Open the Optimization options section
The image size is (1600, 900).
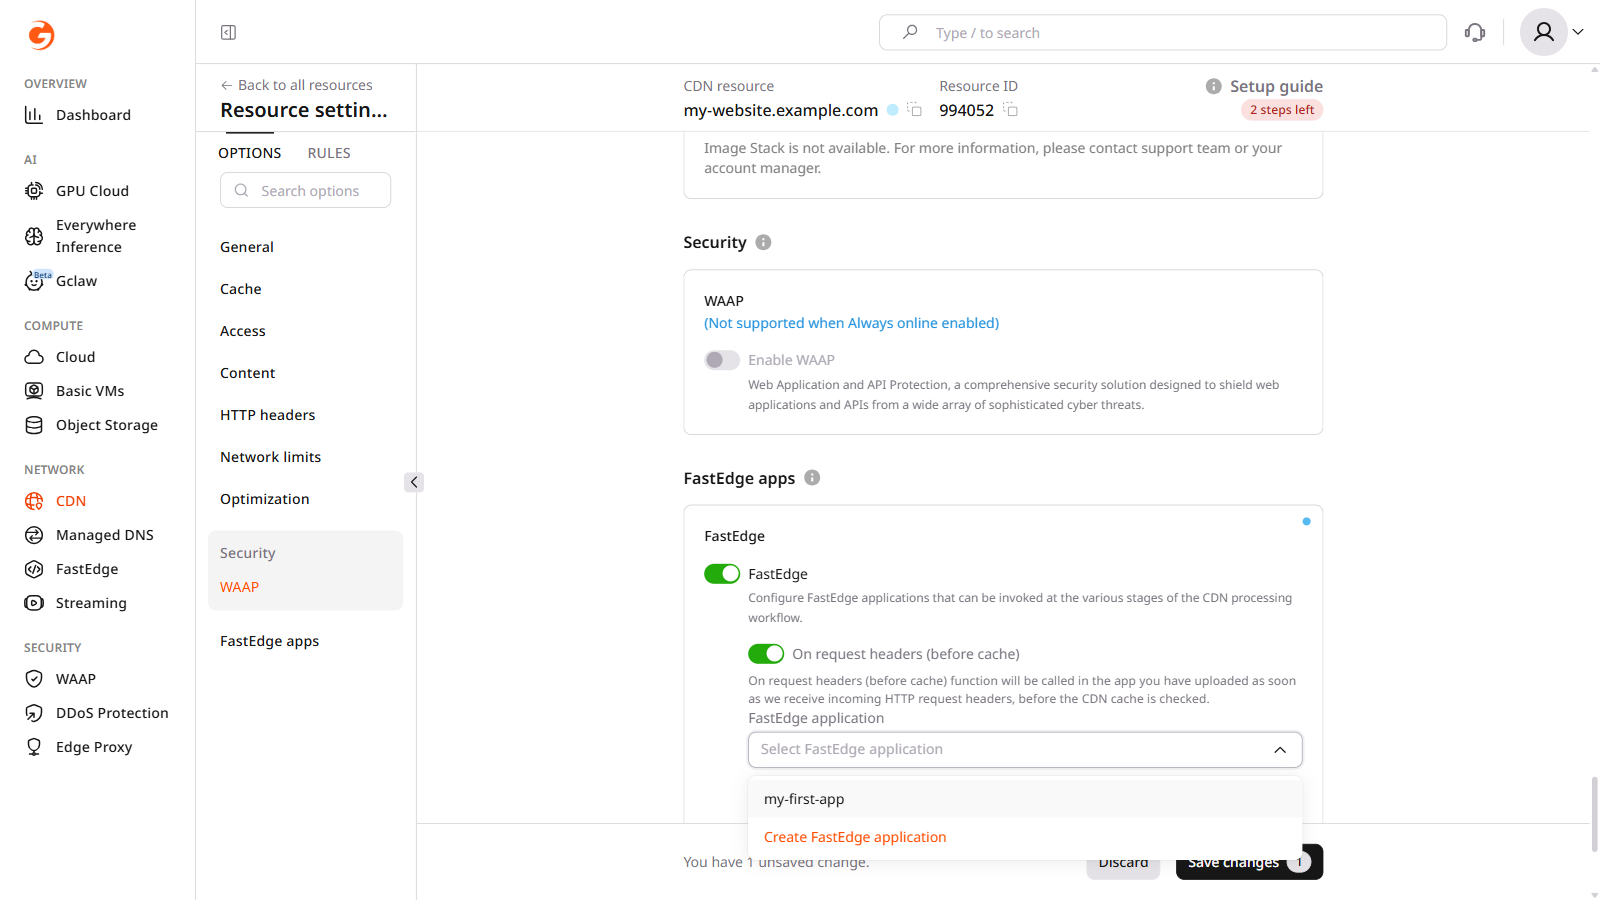click(265, 499)
